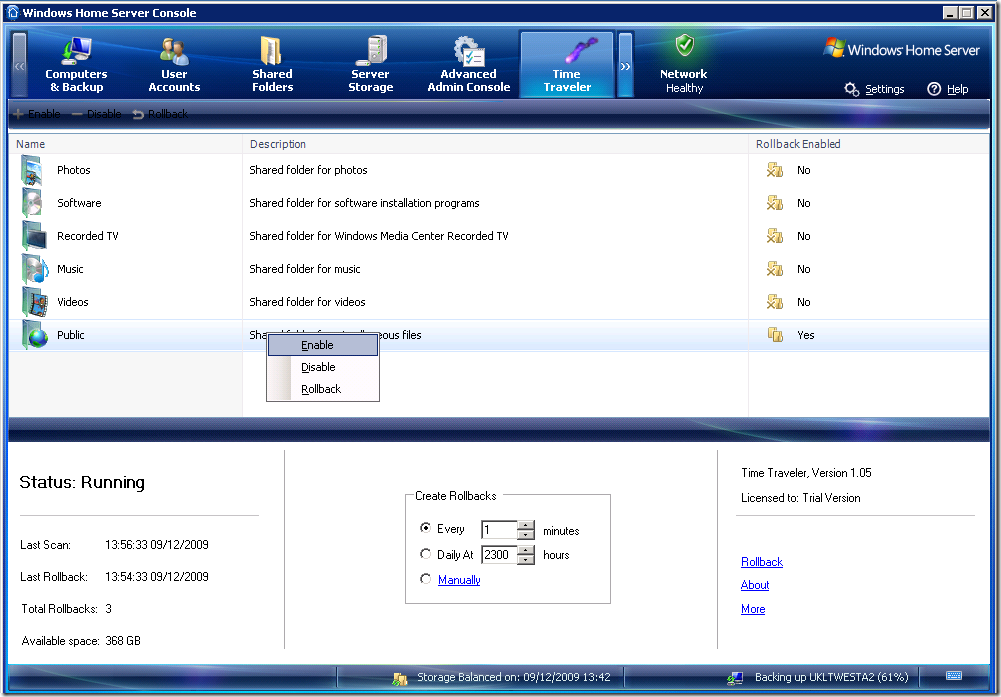Viewport: 1001px width, 697px height.
Task: Click the Windows Home Server logo
Action: (x=901, y=50)
